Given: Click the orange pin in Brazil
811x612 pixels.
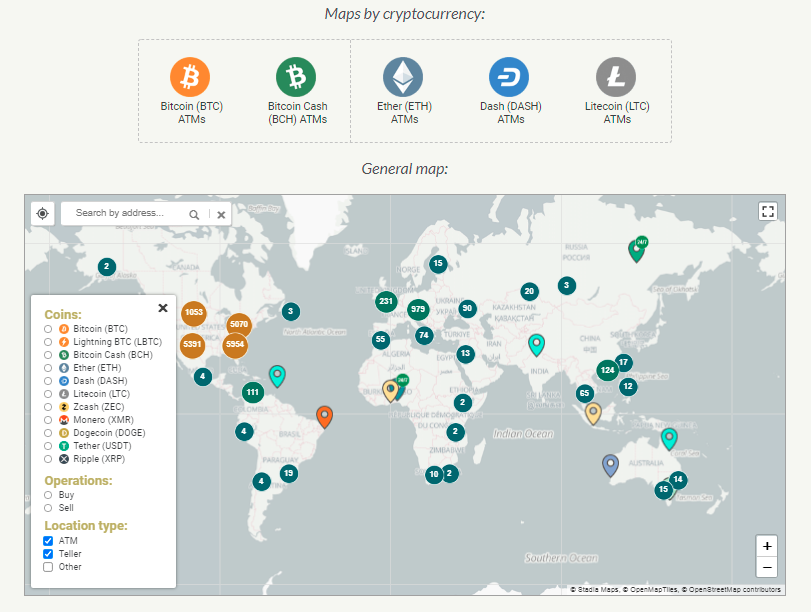Looking at the screenshot, I should [x=324, y=416].
